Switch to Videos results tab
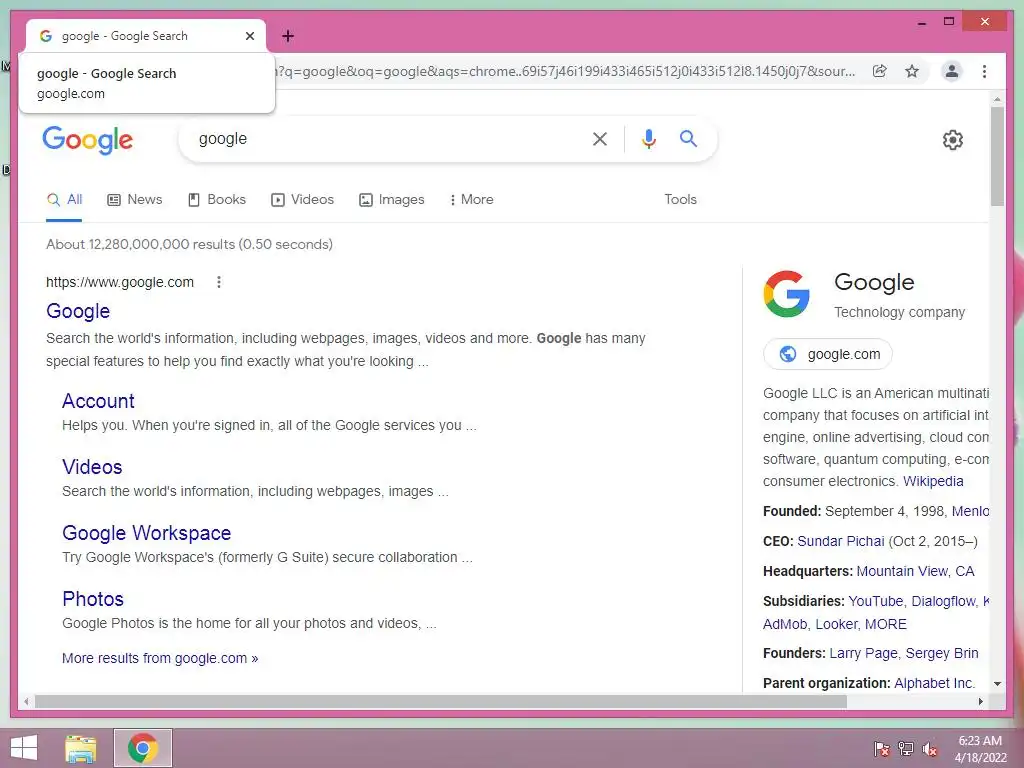The width and height of the screenshot is (1024, 768). click(302, 200)
